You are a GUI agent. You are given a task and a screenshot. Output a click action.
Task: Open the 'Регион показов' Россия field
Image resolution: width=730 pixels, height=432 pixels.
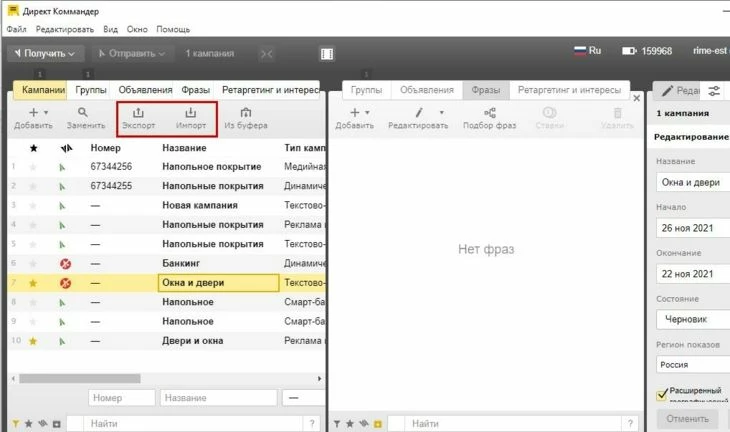(x=693, y=364)
